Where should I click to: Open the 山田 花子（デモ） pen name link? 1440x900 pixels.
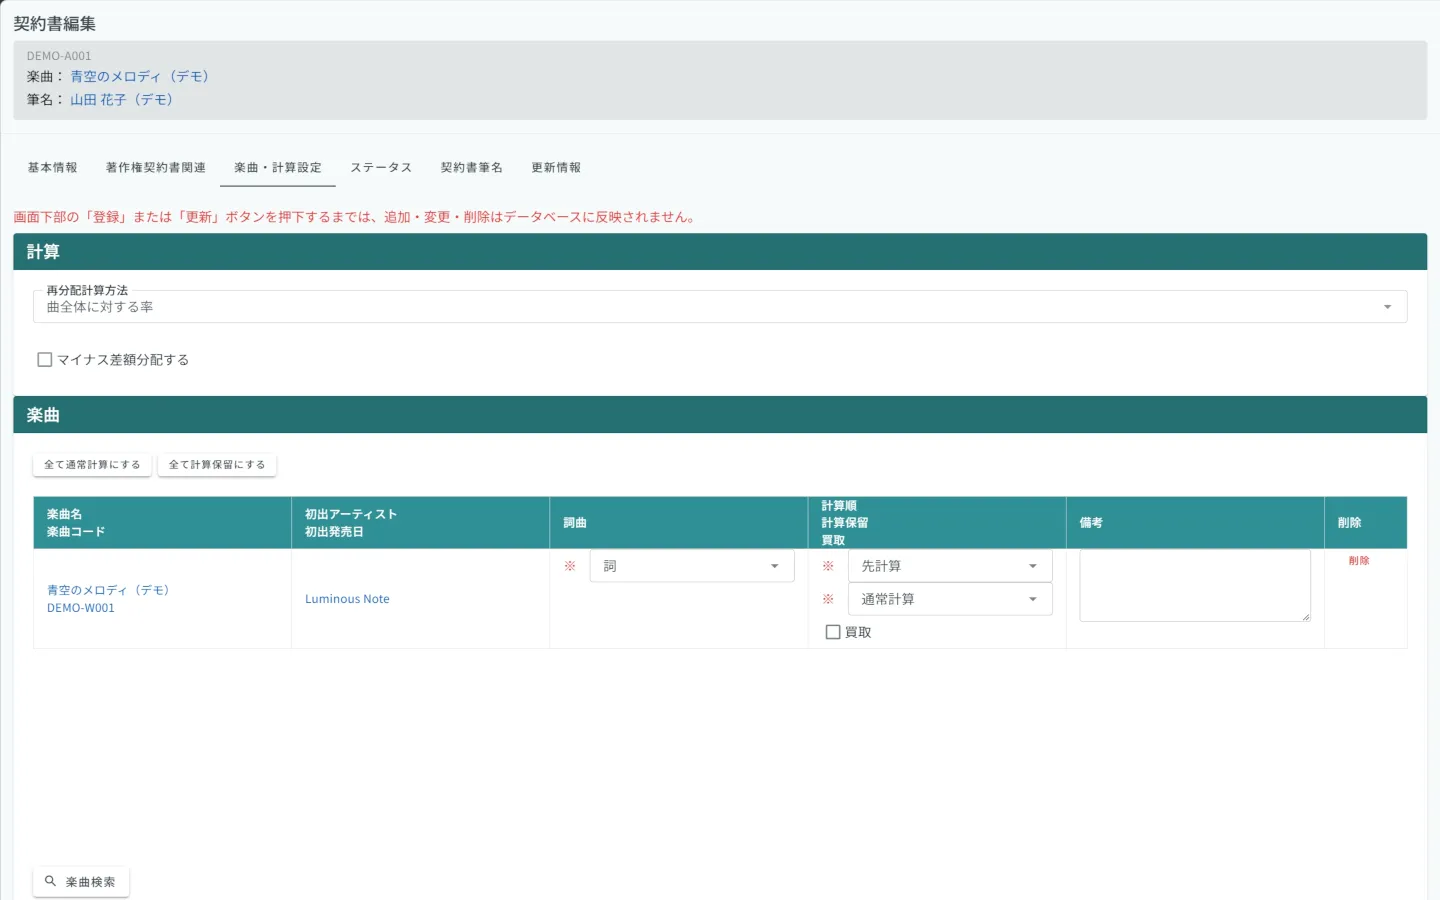121,99
